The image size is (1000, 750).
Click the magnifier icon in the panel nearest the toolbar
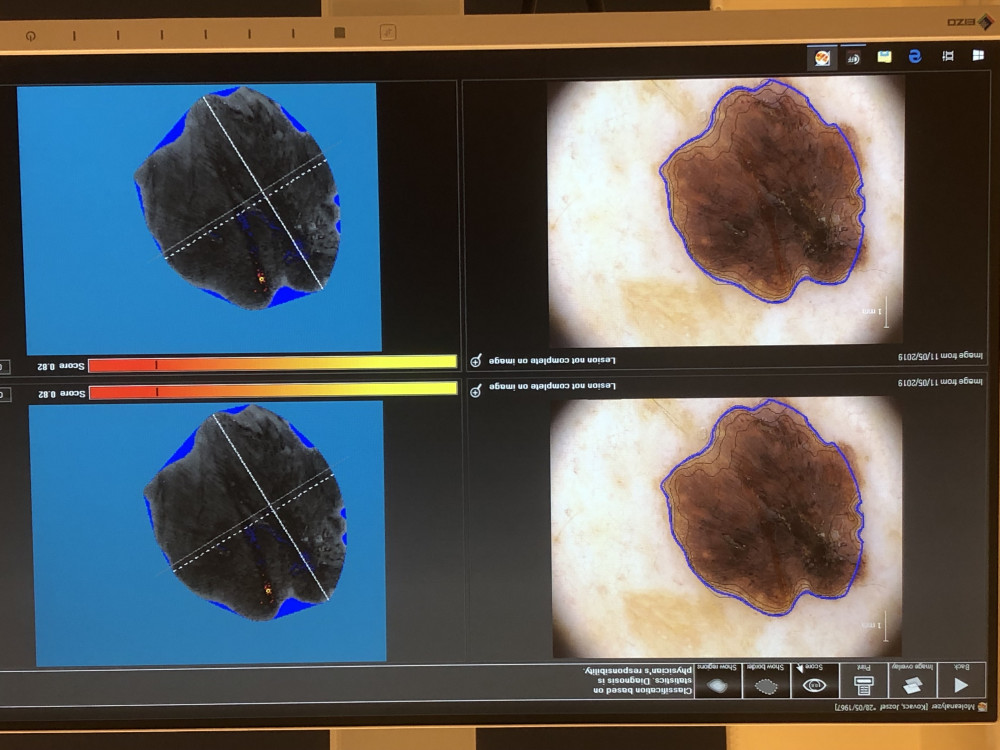tap(475, 391)
